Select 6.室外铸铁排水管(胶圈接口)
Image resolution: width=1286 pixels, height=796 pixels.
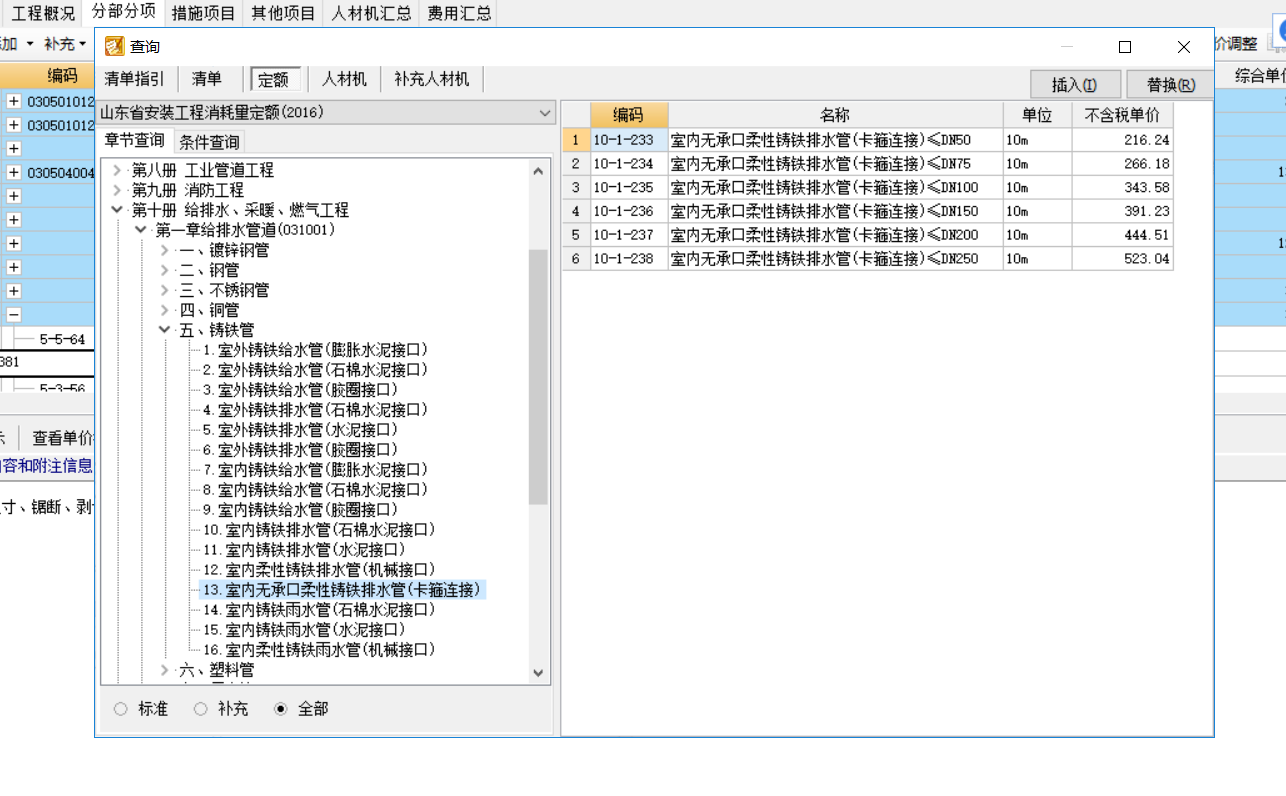(x=300, y=450)
